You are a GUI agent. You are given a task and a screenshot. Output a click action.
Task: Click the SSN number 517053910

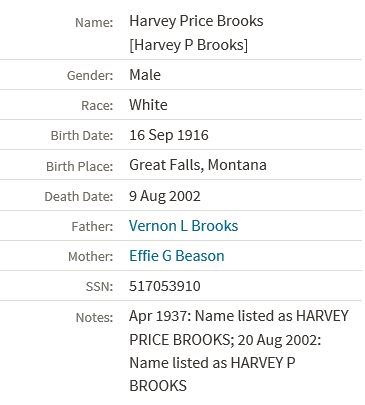tap(165, 286)
